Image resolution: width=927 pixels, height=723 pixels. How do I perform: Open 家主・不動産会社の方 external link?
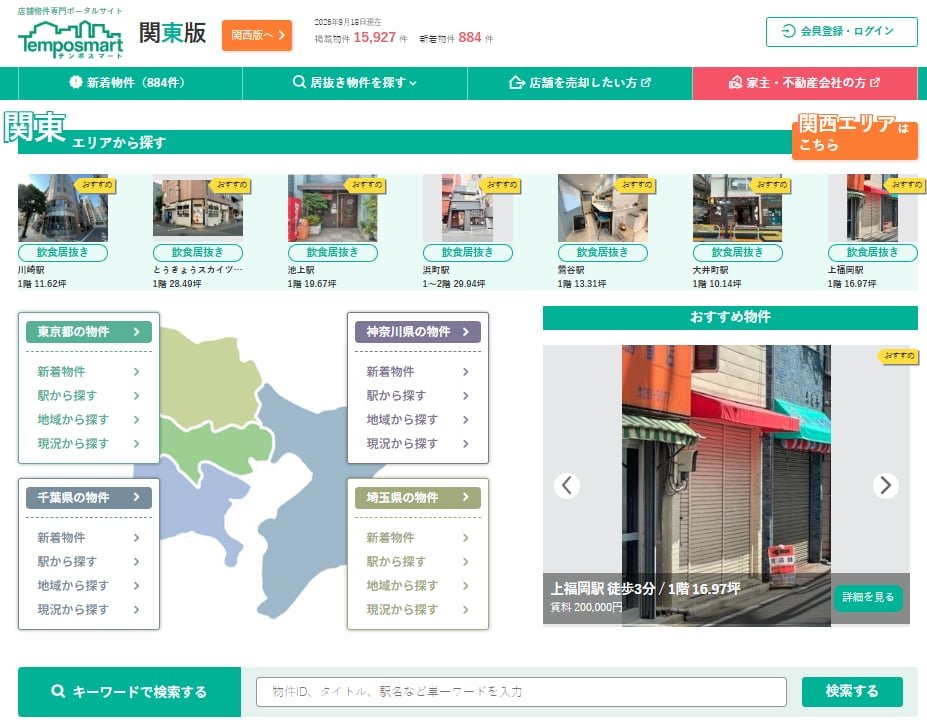coord(805,83)
